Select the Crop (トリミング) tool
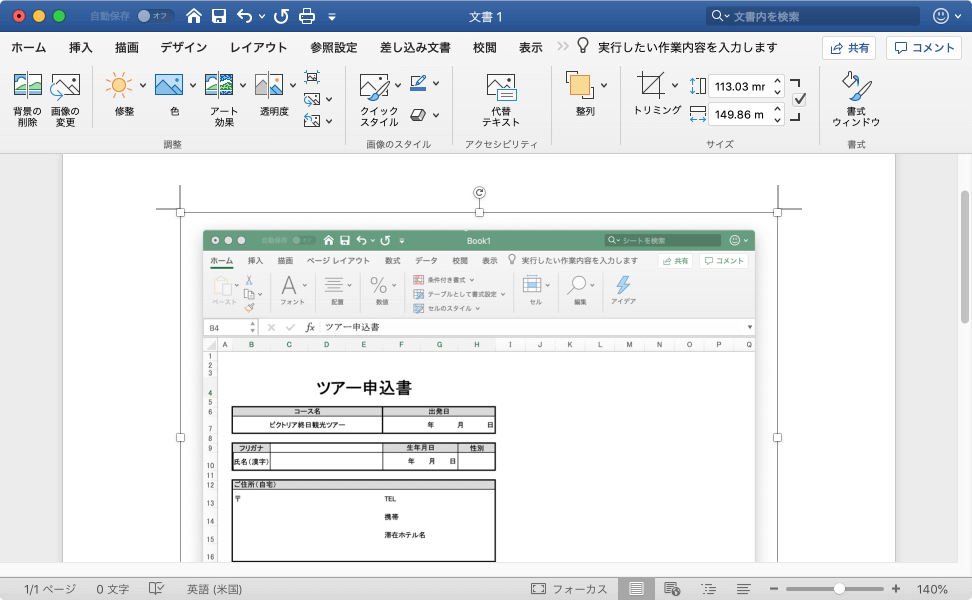 tap(651, 85)
